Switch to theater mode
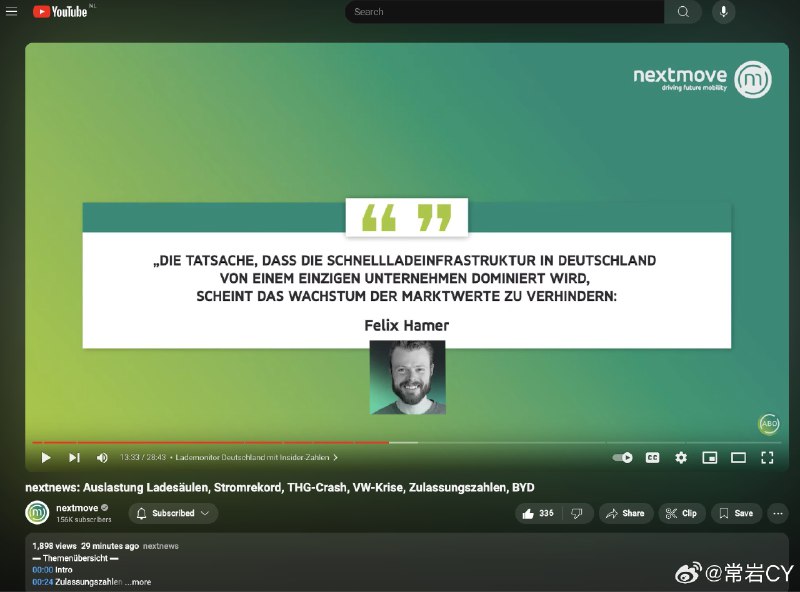The width and height of the screenshot is (800, 592). pyautogui.click(x=738, y=457)
